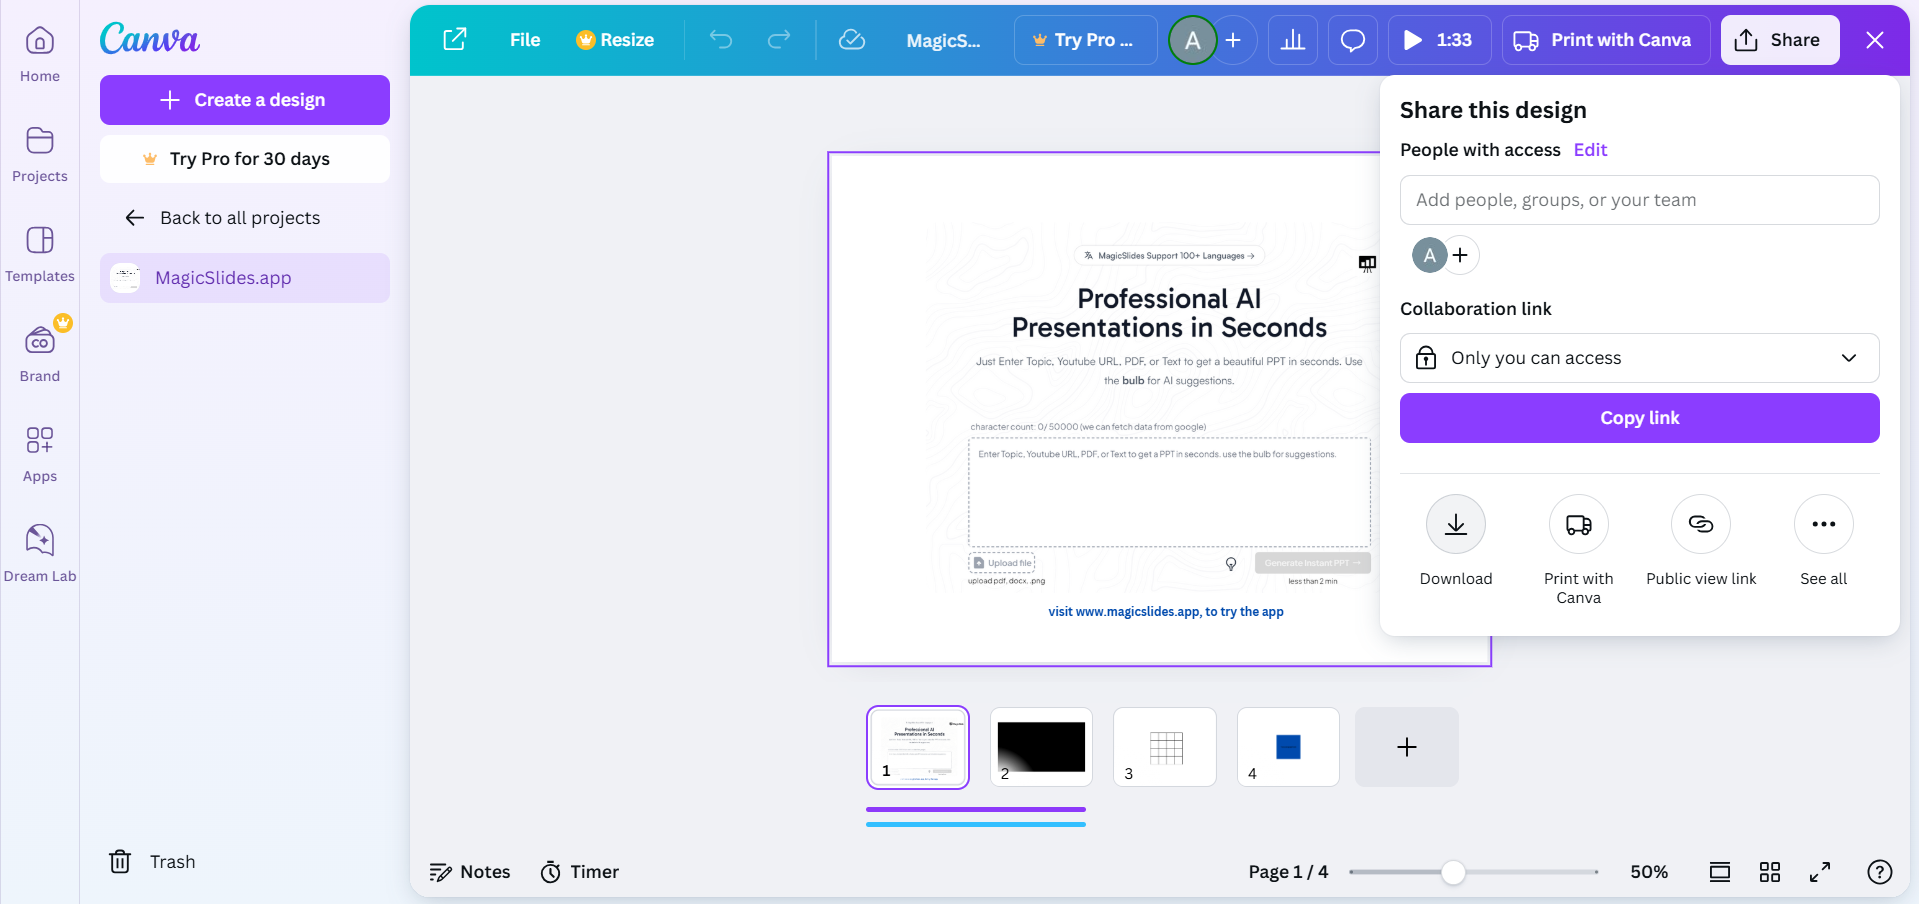Go to Home in the sidebar
1919x904 pixels.
click(40, 54)
